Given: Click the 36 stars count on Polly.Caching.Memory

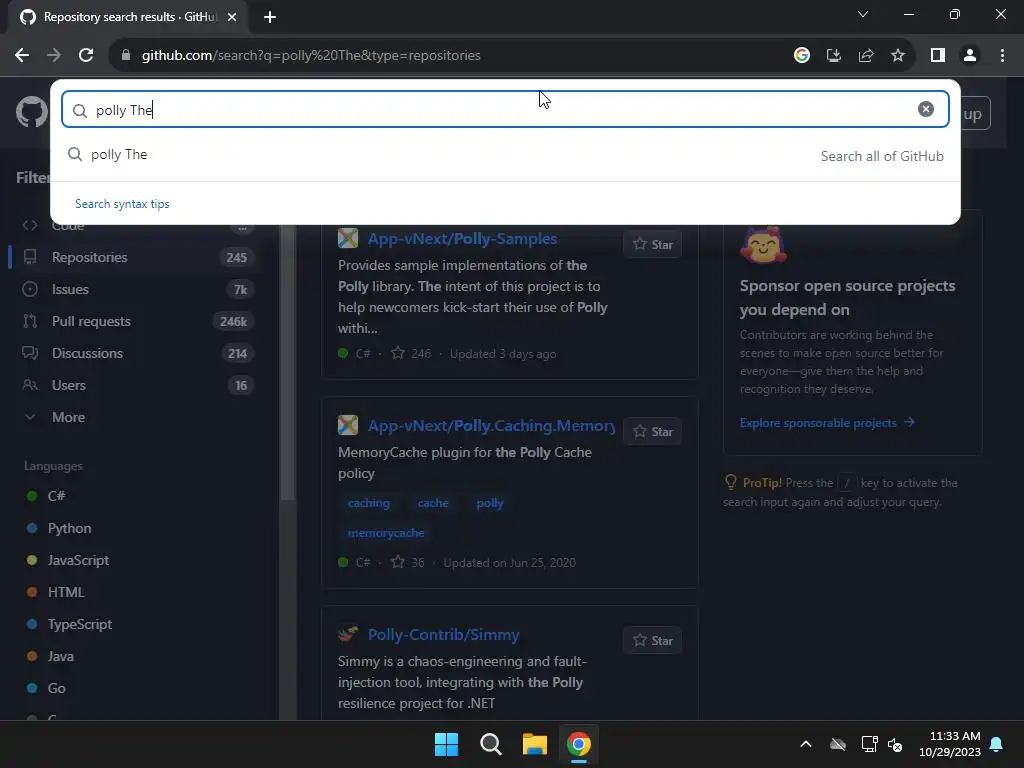Looking at the screenshot, I should pyautogui.click(x=408, y=562).
